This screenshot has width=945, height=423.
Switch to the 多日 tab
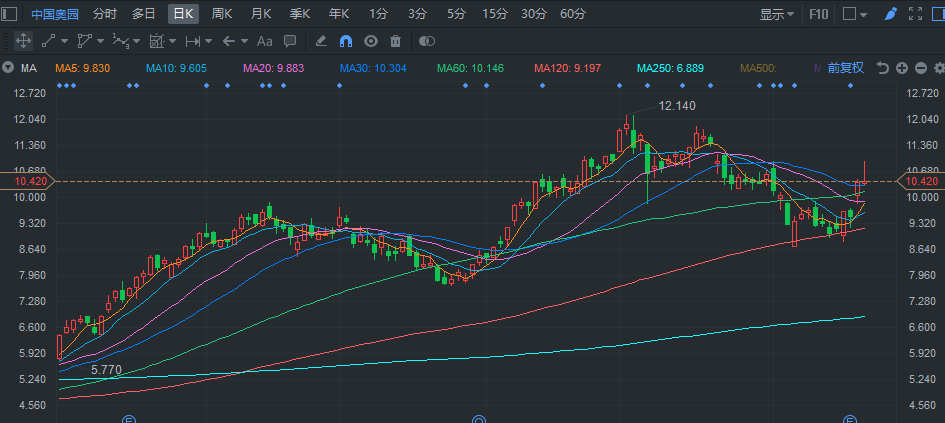coord(143,14)
